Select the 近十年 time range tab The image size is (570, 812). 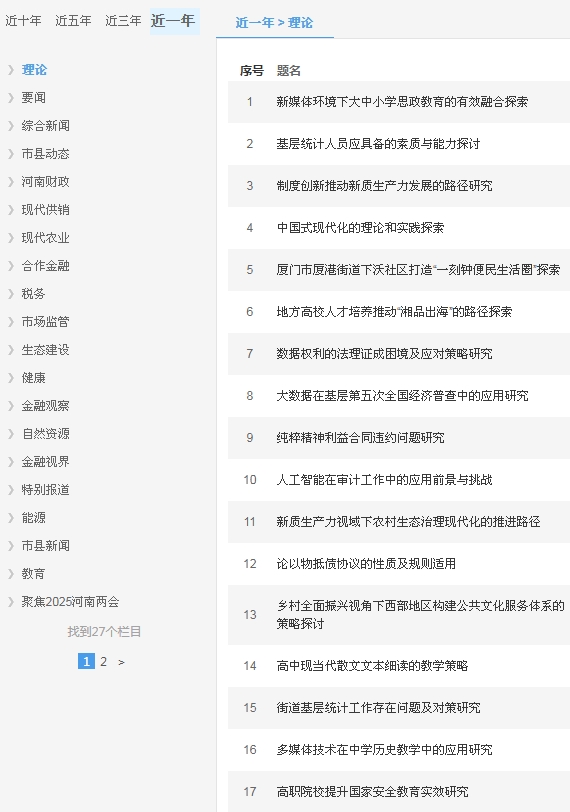point(23,21)
